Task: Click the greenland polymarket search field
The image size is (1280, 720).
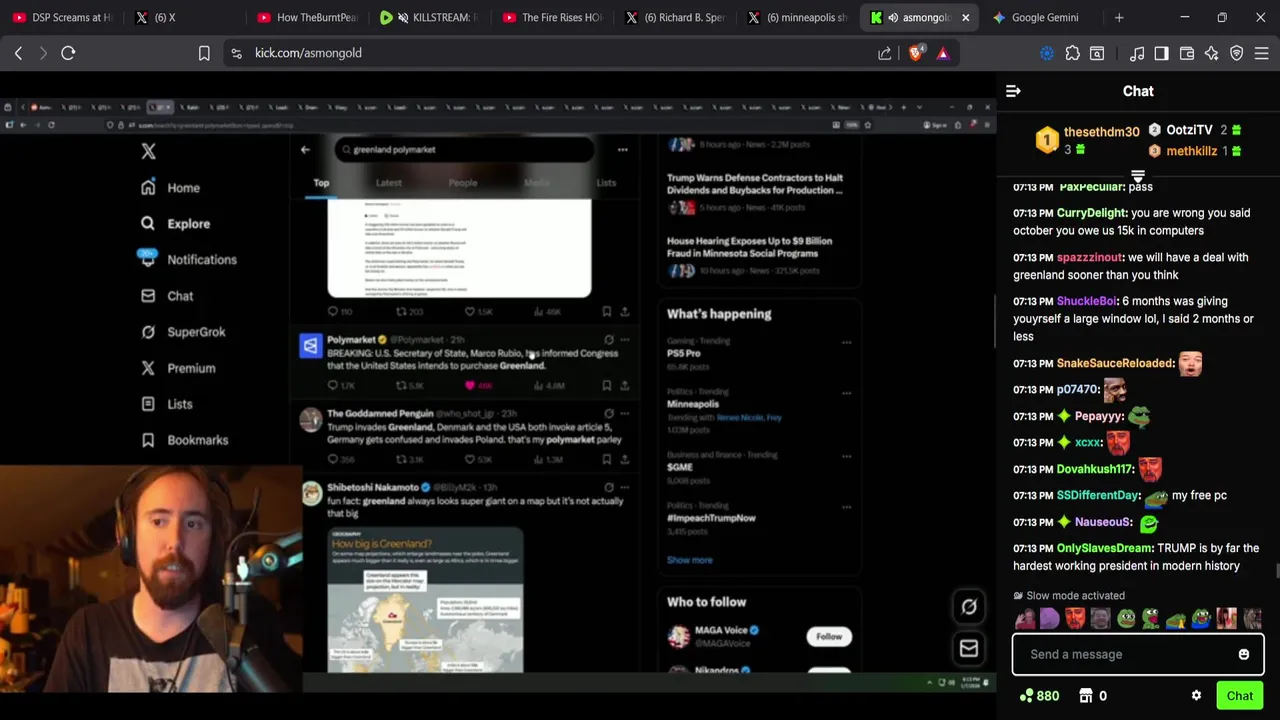Action: 464,150
